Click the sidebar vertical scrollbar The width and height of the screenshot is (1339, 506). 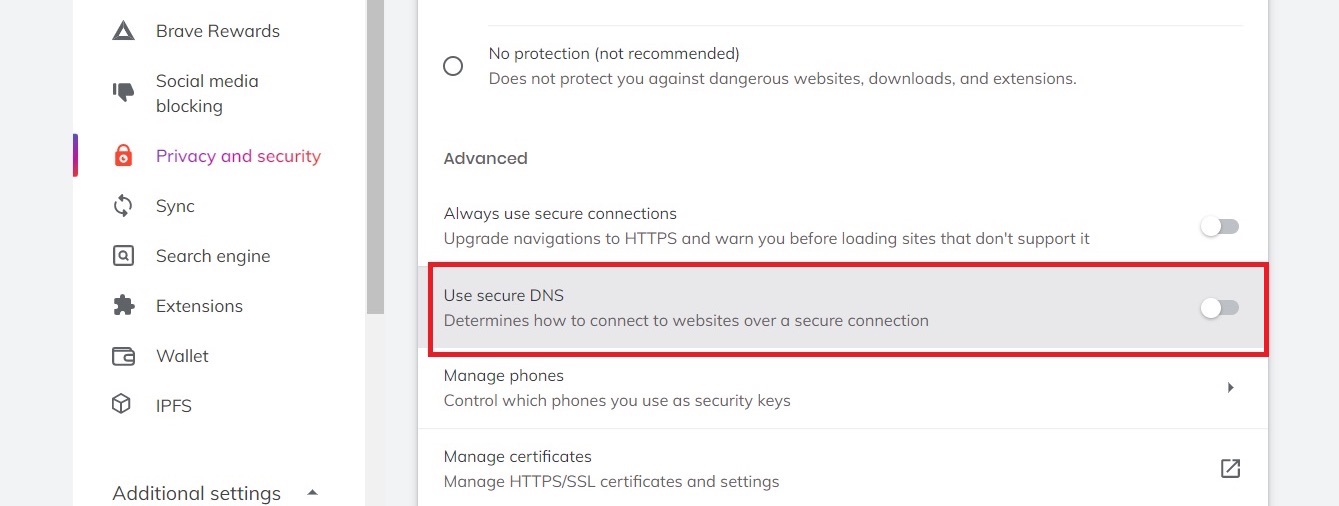(x=375, y=150)
